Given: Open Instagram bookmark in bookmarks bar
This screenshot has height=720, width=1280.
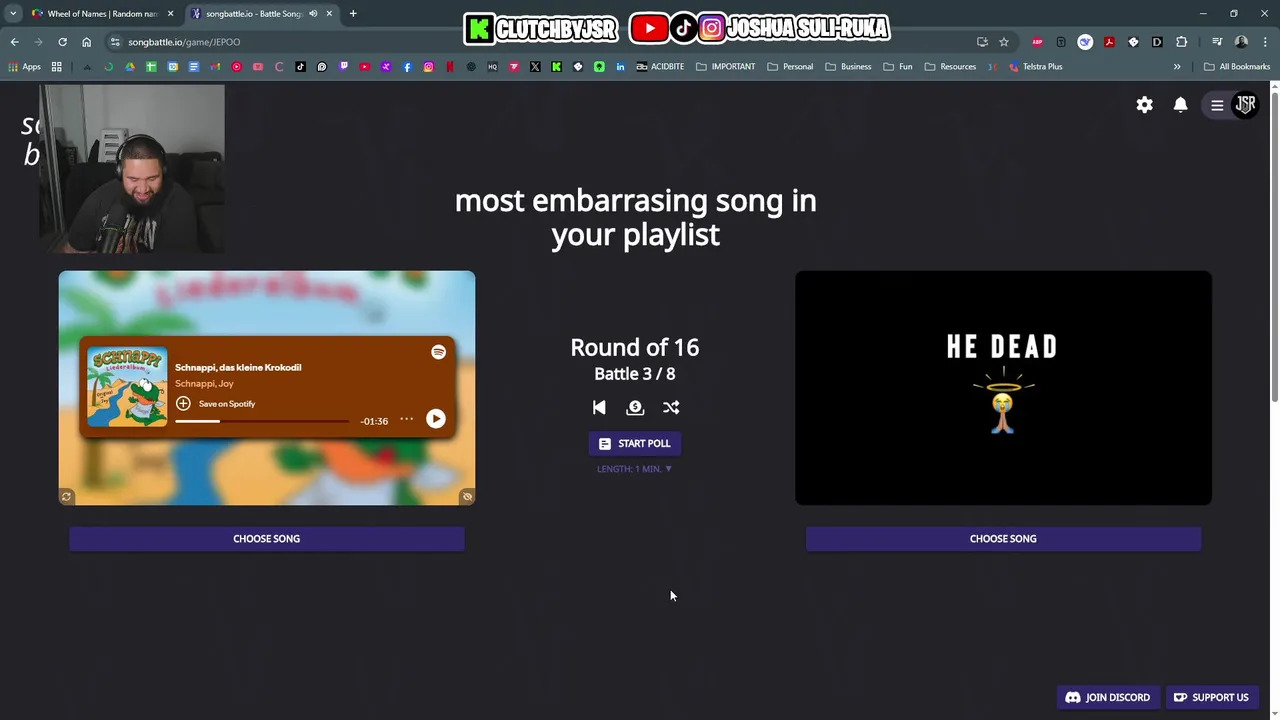Looking at the screenshot, I should [428, 67].
